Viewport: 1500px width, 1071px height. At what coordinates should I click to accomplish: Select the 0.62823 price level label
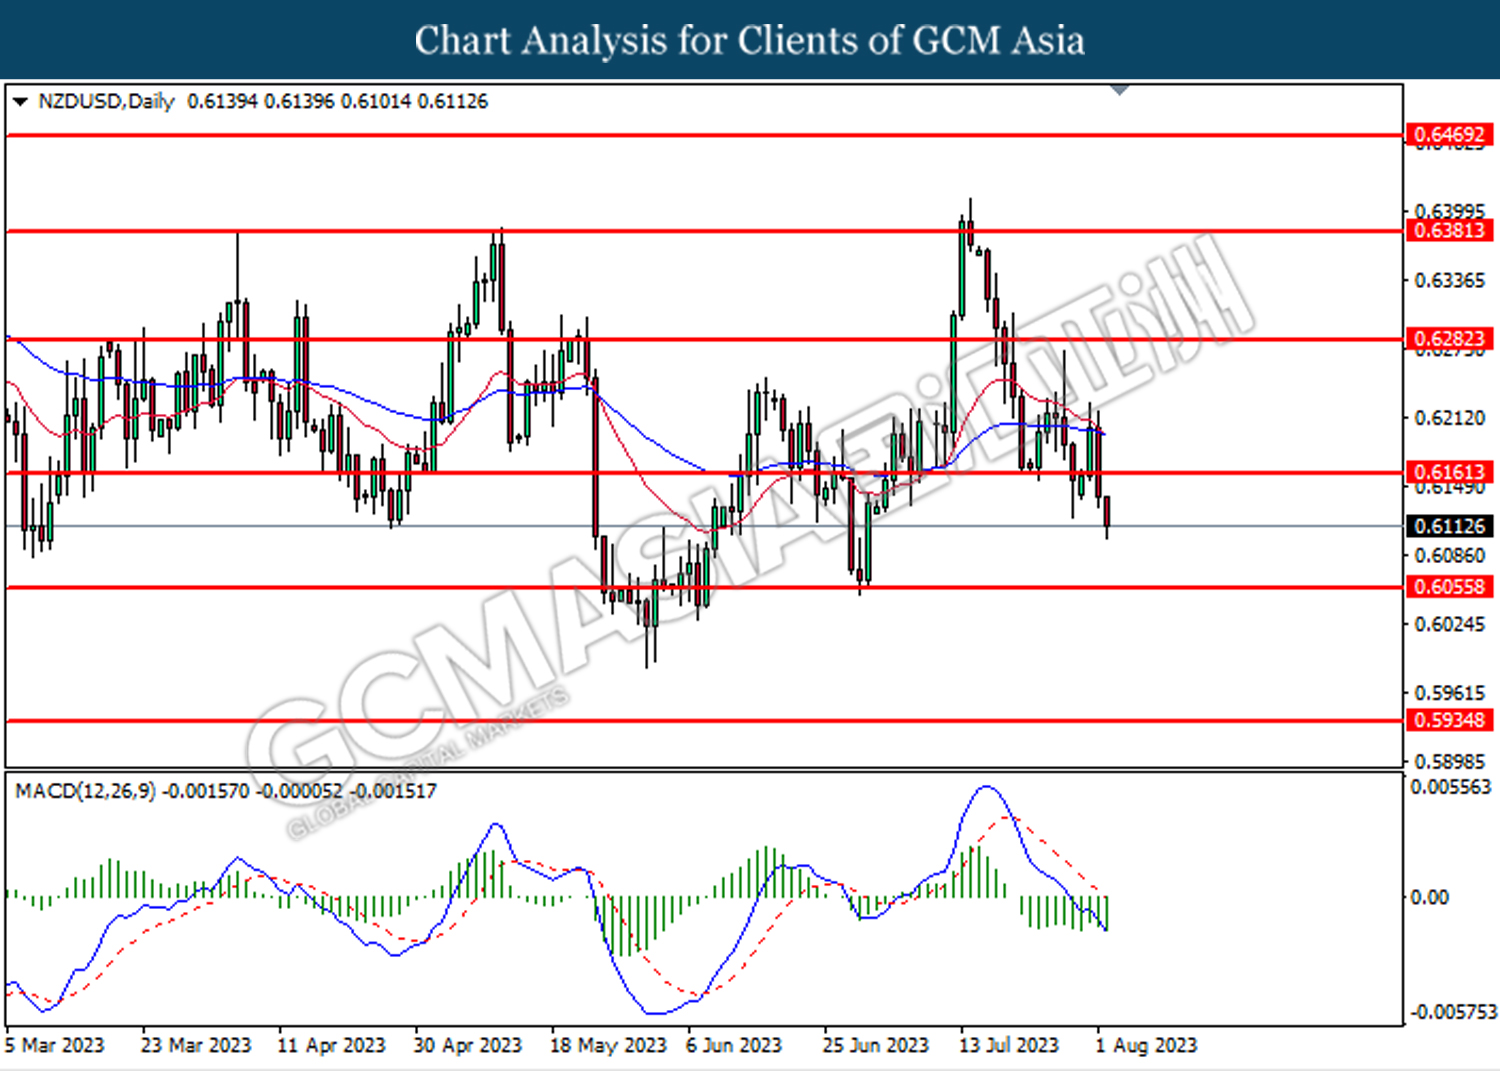pos(1449,339)
